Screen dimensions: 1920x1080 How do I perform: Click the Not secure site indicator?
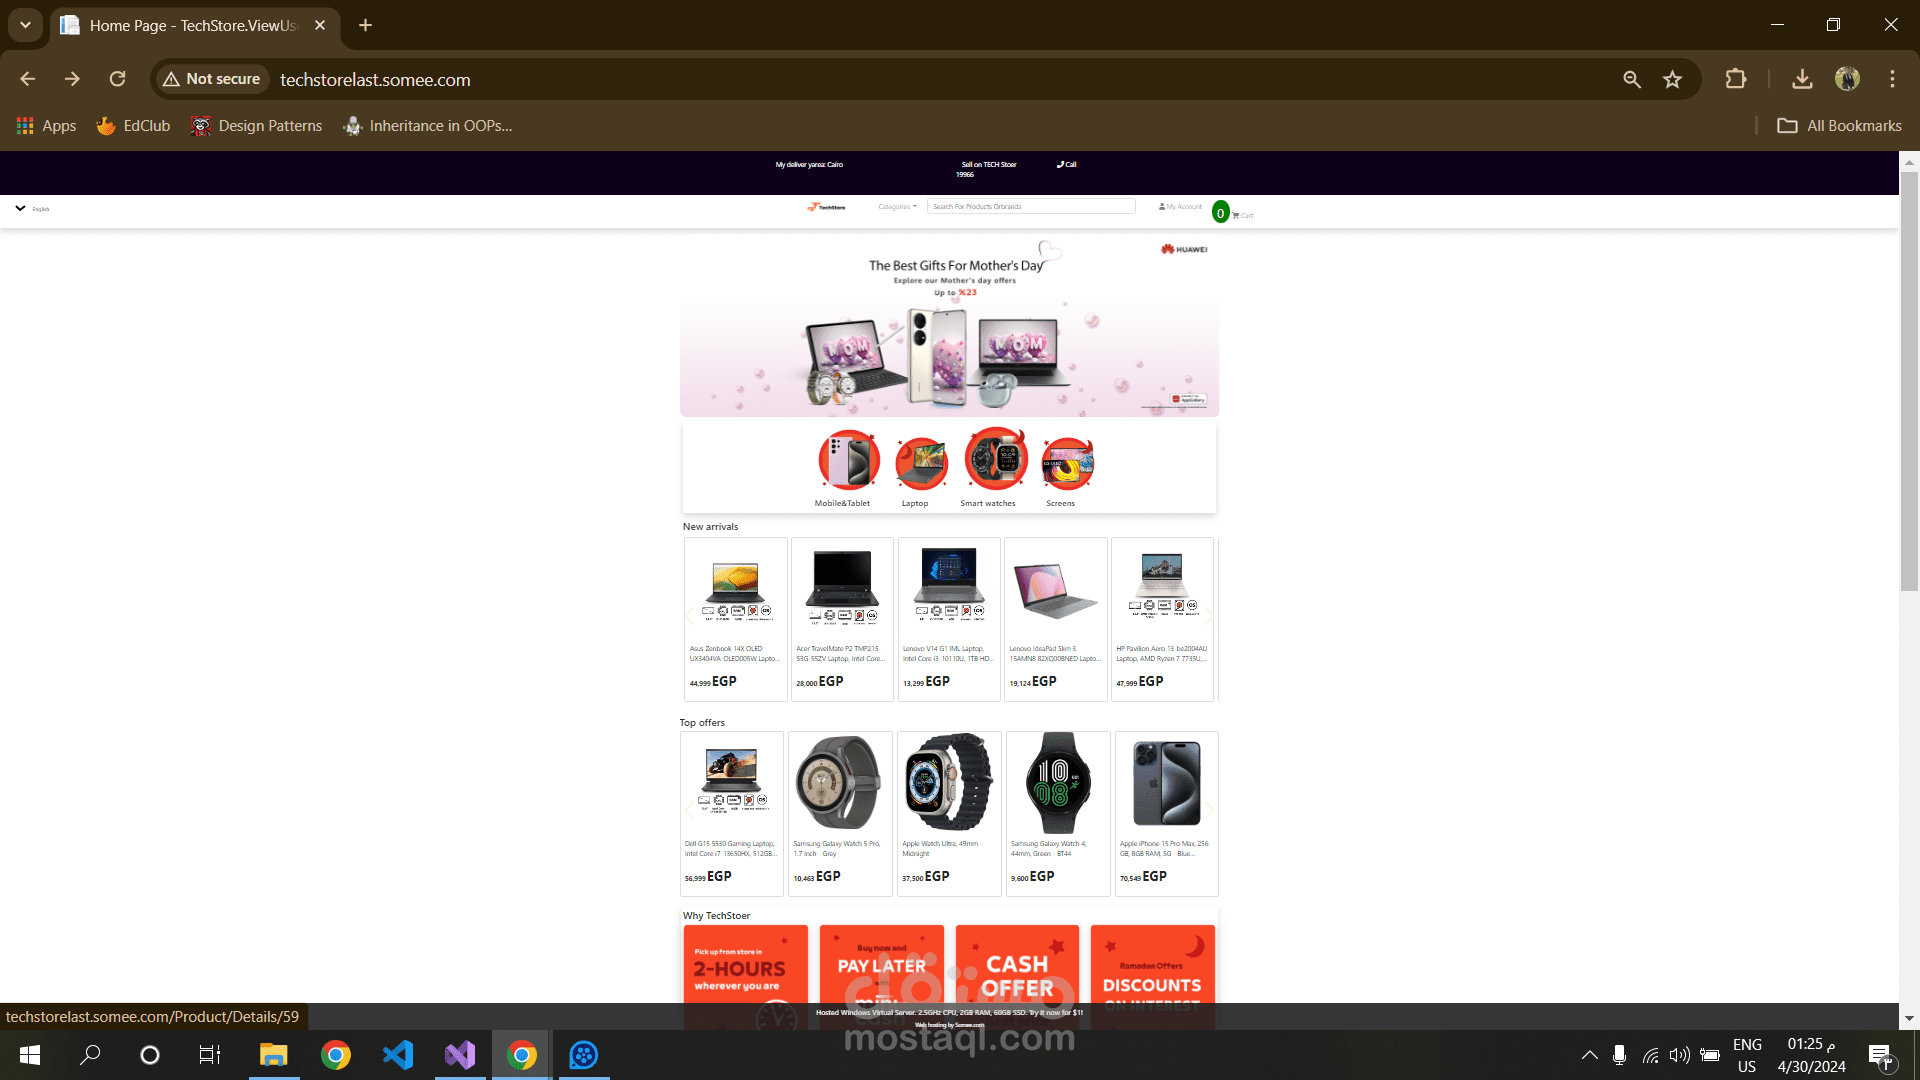pos(212,79)
